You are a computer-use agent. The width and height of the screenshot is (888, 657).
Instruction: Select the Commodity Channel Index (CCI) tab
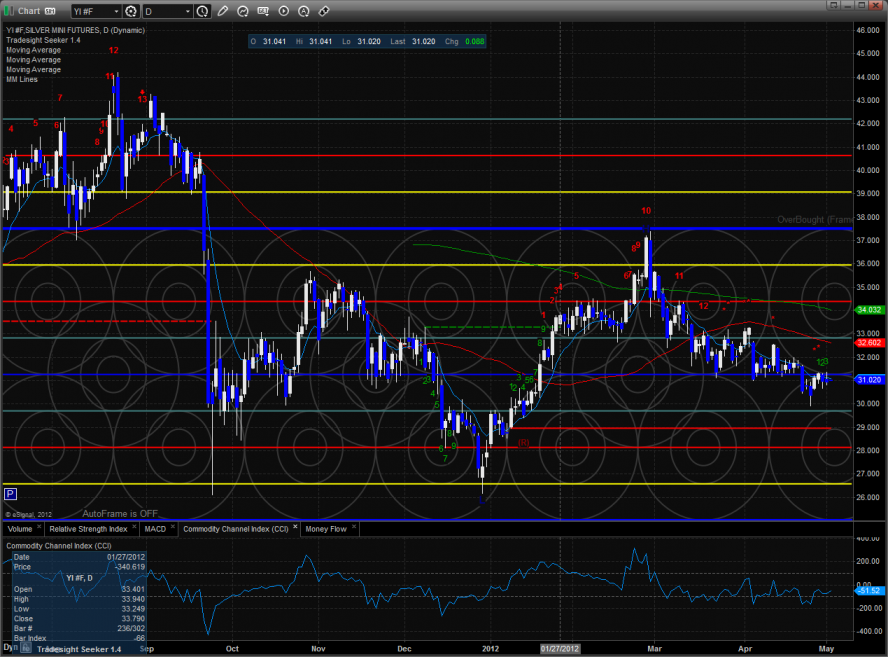click(236, 529)
